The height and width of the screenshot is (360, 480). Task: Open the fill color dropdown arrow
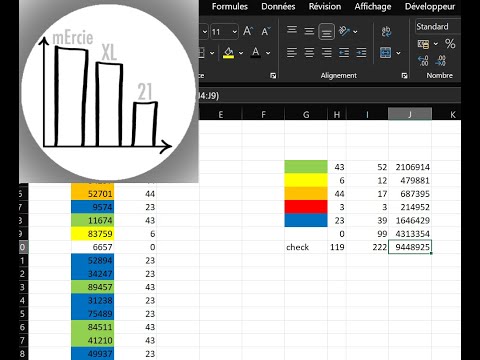pos(241,53)
